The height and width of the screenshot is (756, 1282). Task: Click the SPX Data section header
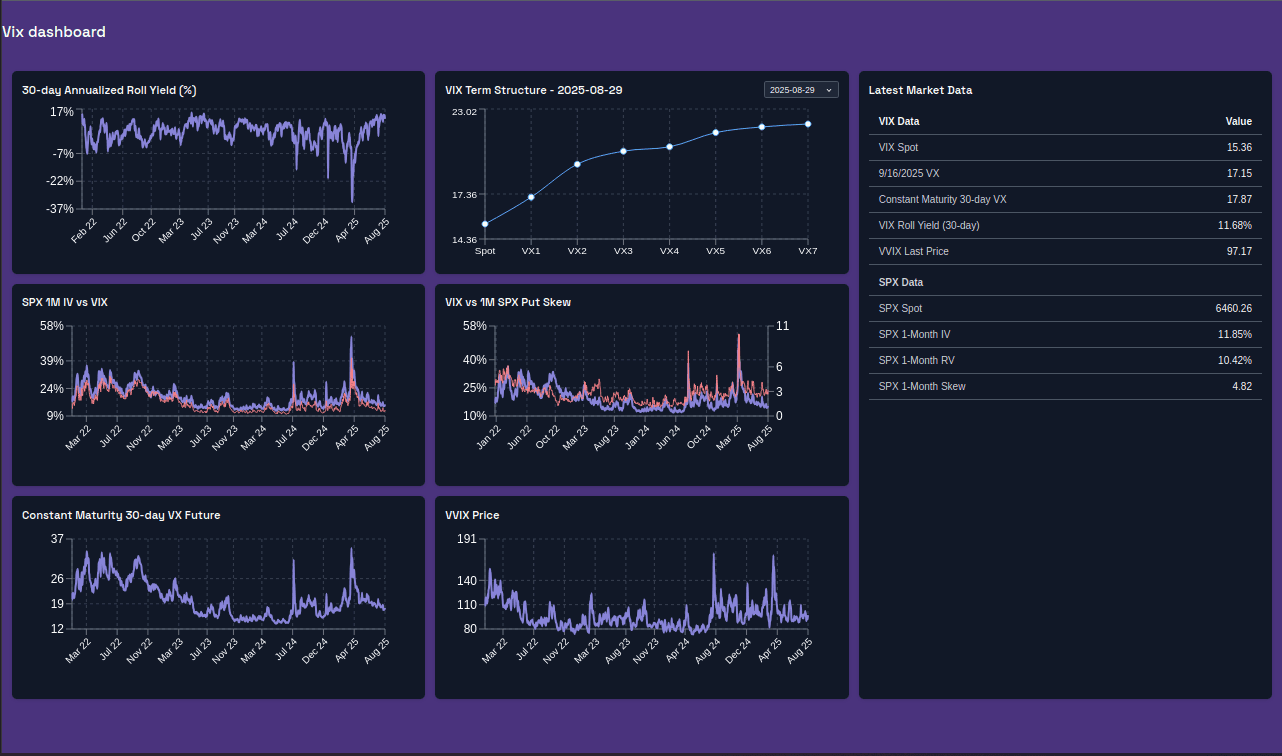[900, 282]
